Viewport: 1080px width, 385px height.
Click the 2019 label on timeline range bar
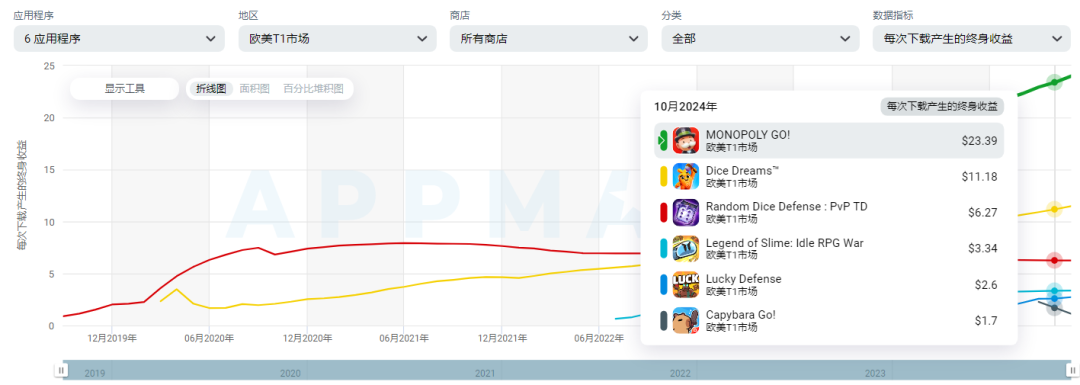click(94, 373)
